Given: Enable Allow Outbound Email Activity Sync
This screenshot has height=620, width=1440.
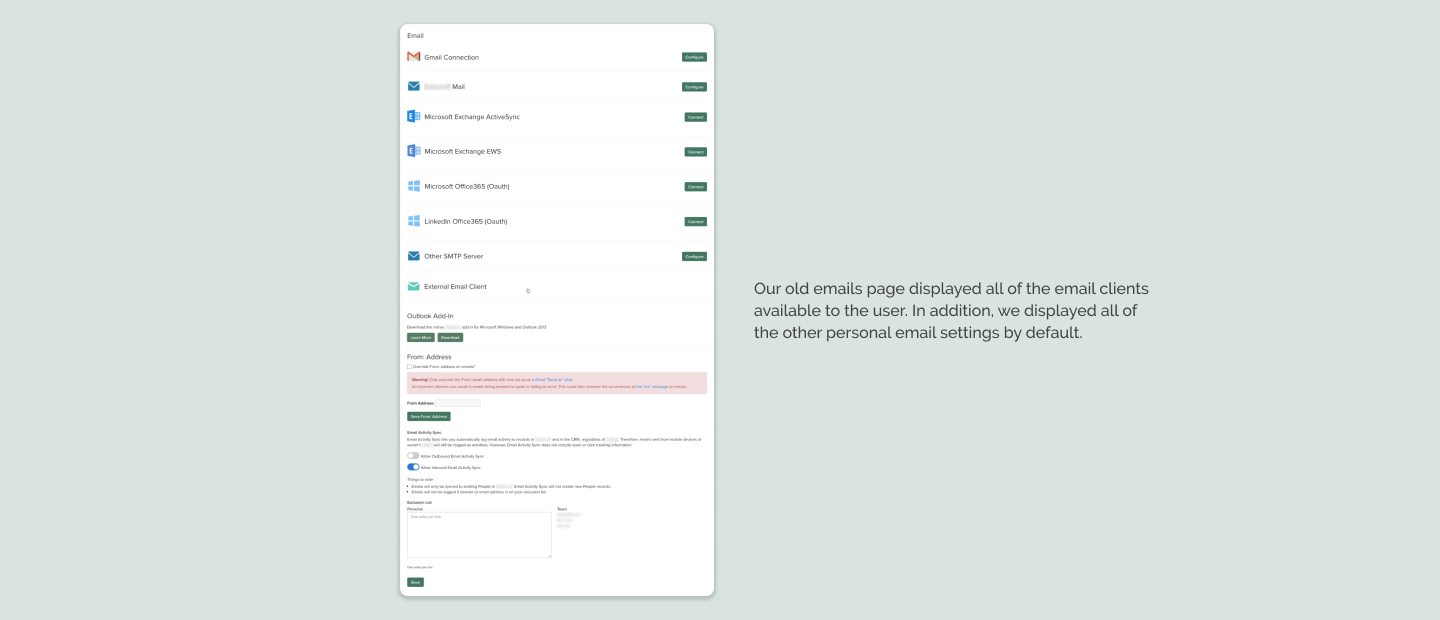Looking at the screenshot, I should (412, 455).
